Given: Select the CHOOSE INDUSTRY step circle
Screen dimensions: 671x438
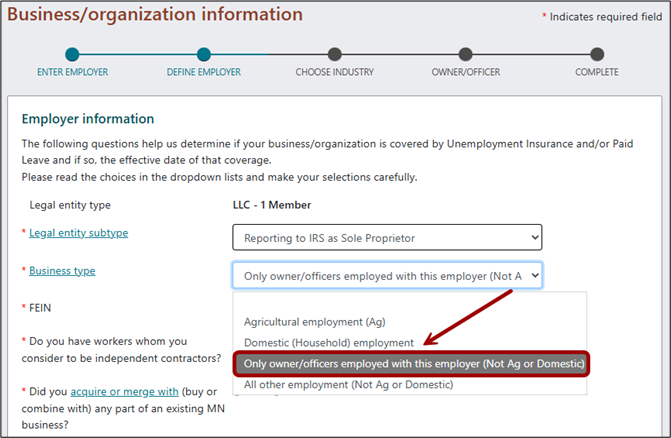Looking at the screenshot, I should [x=334, y=54].
